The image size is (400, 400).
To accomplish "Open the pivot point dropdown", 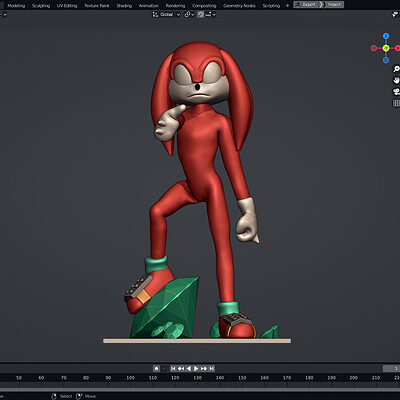I will point(189,14).
